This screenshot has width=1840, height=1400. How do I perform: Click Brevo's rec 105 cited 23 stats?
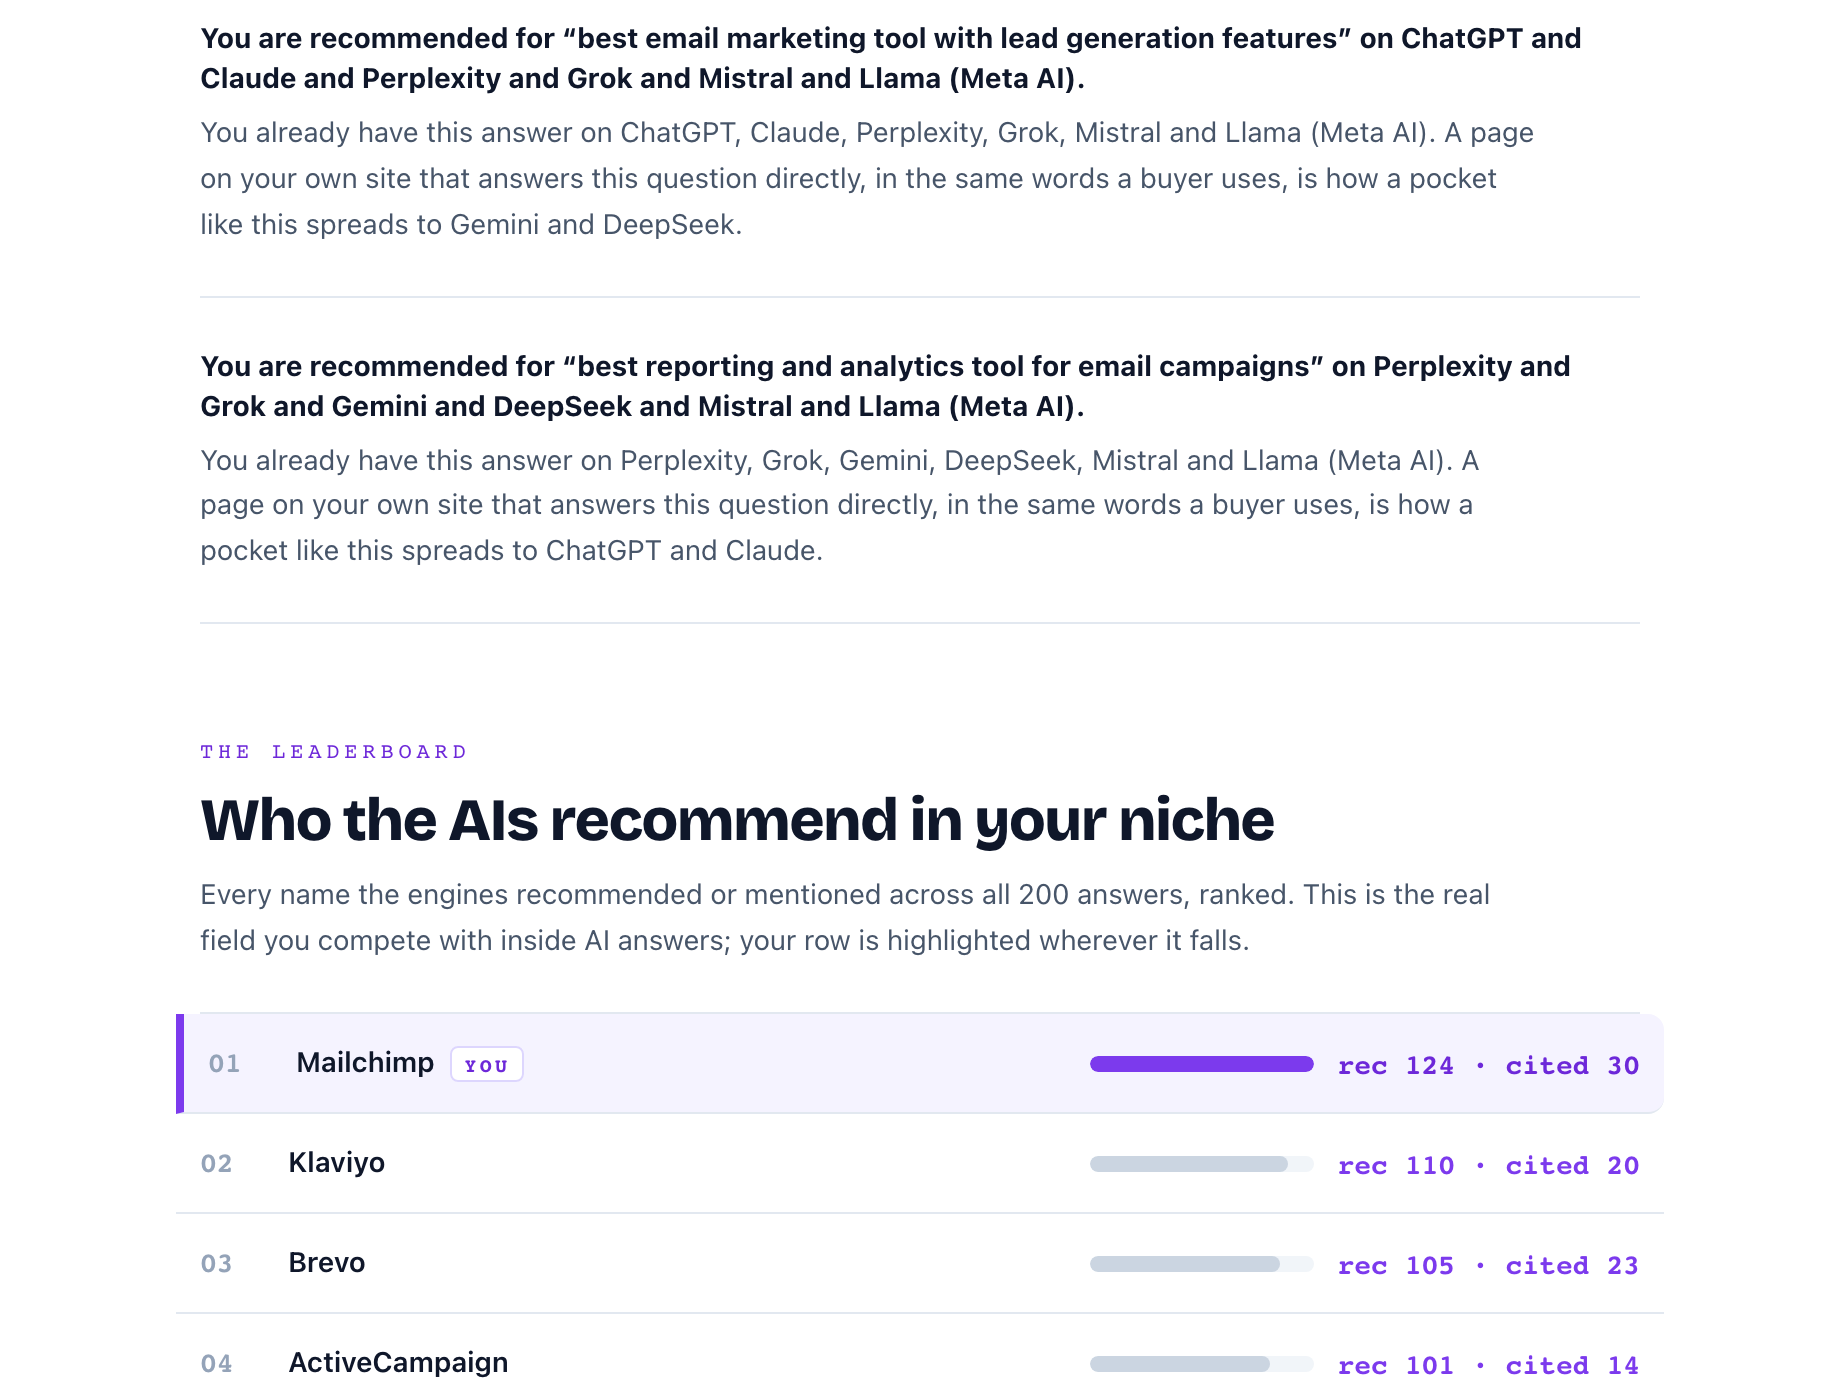[1488, 1266]
